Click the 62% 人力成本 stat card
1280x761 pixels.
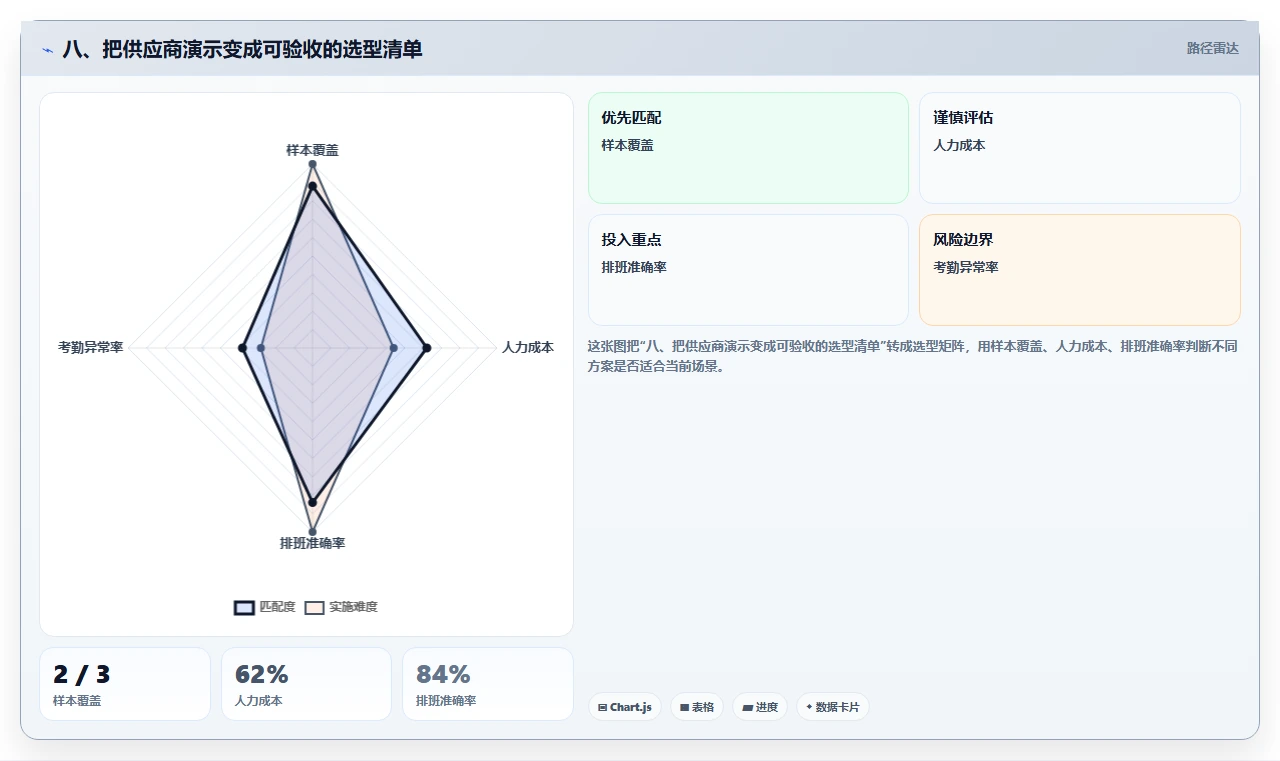(x=306, y=684)
